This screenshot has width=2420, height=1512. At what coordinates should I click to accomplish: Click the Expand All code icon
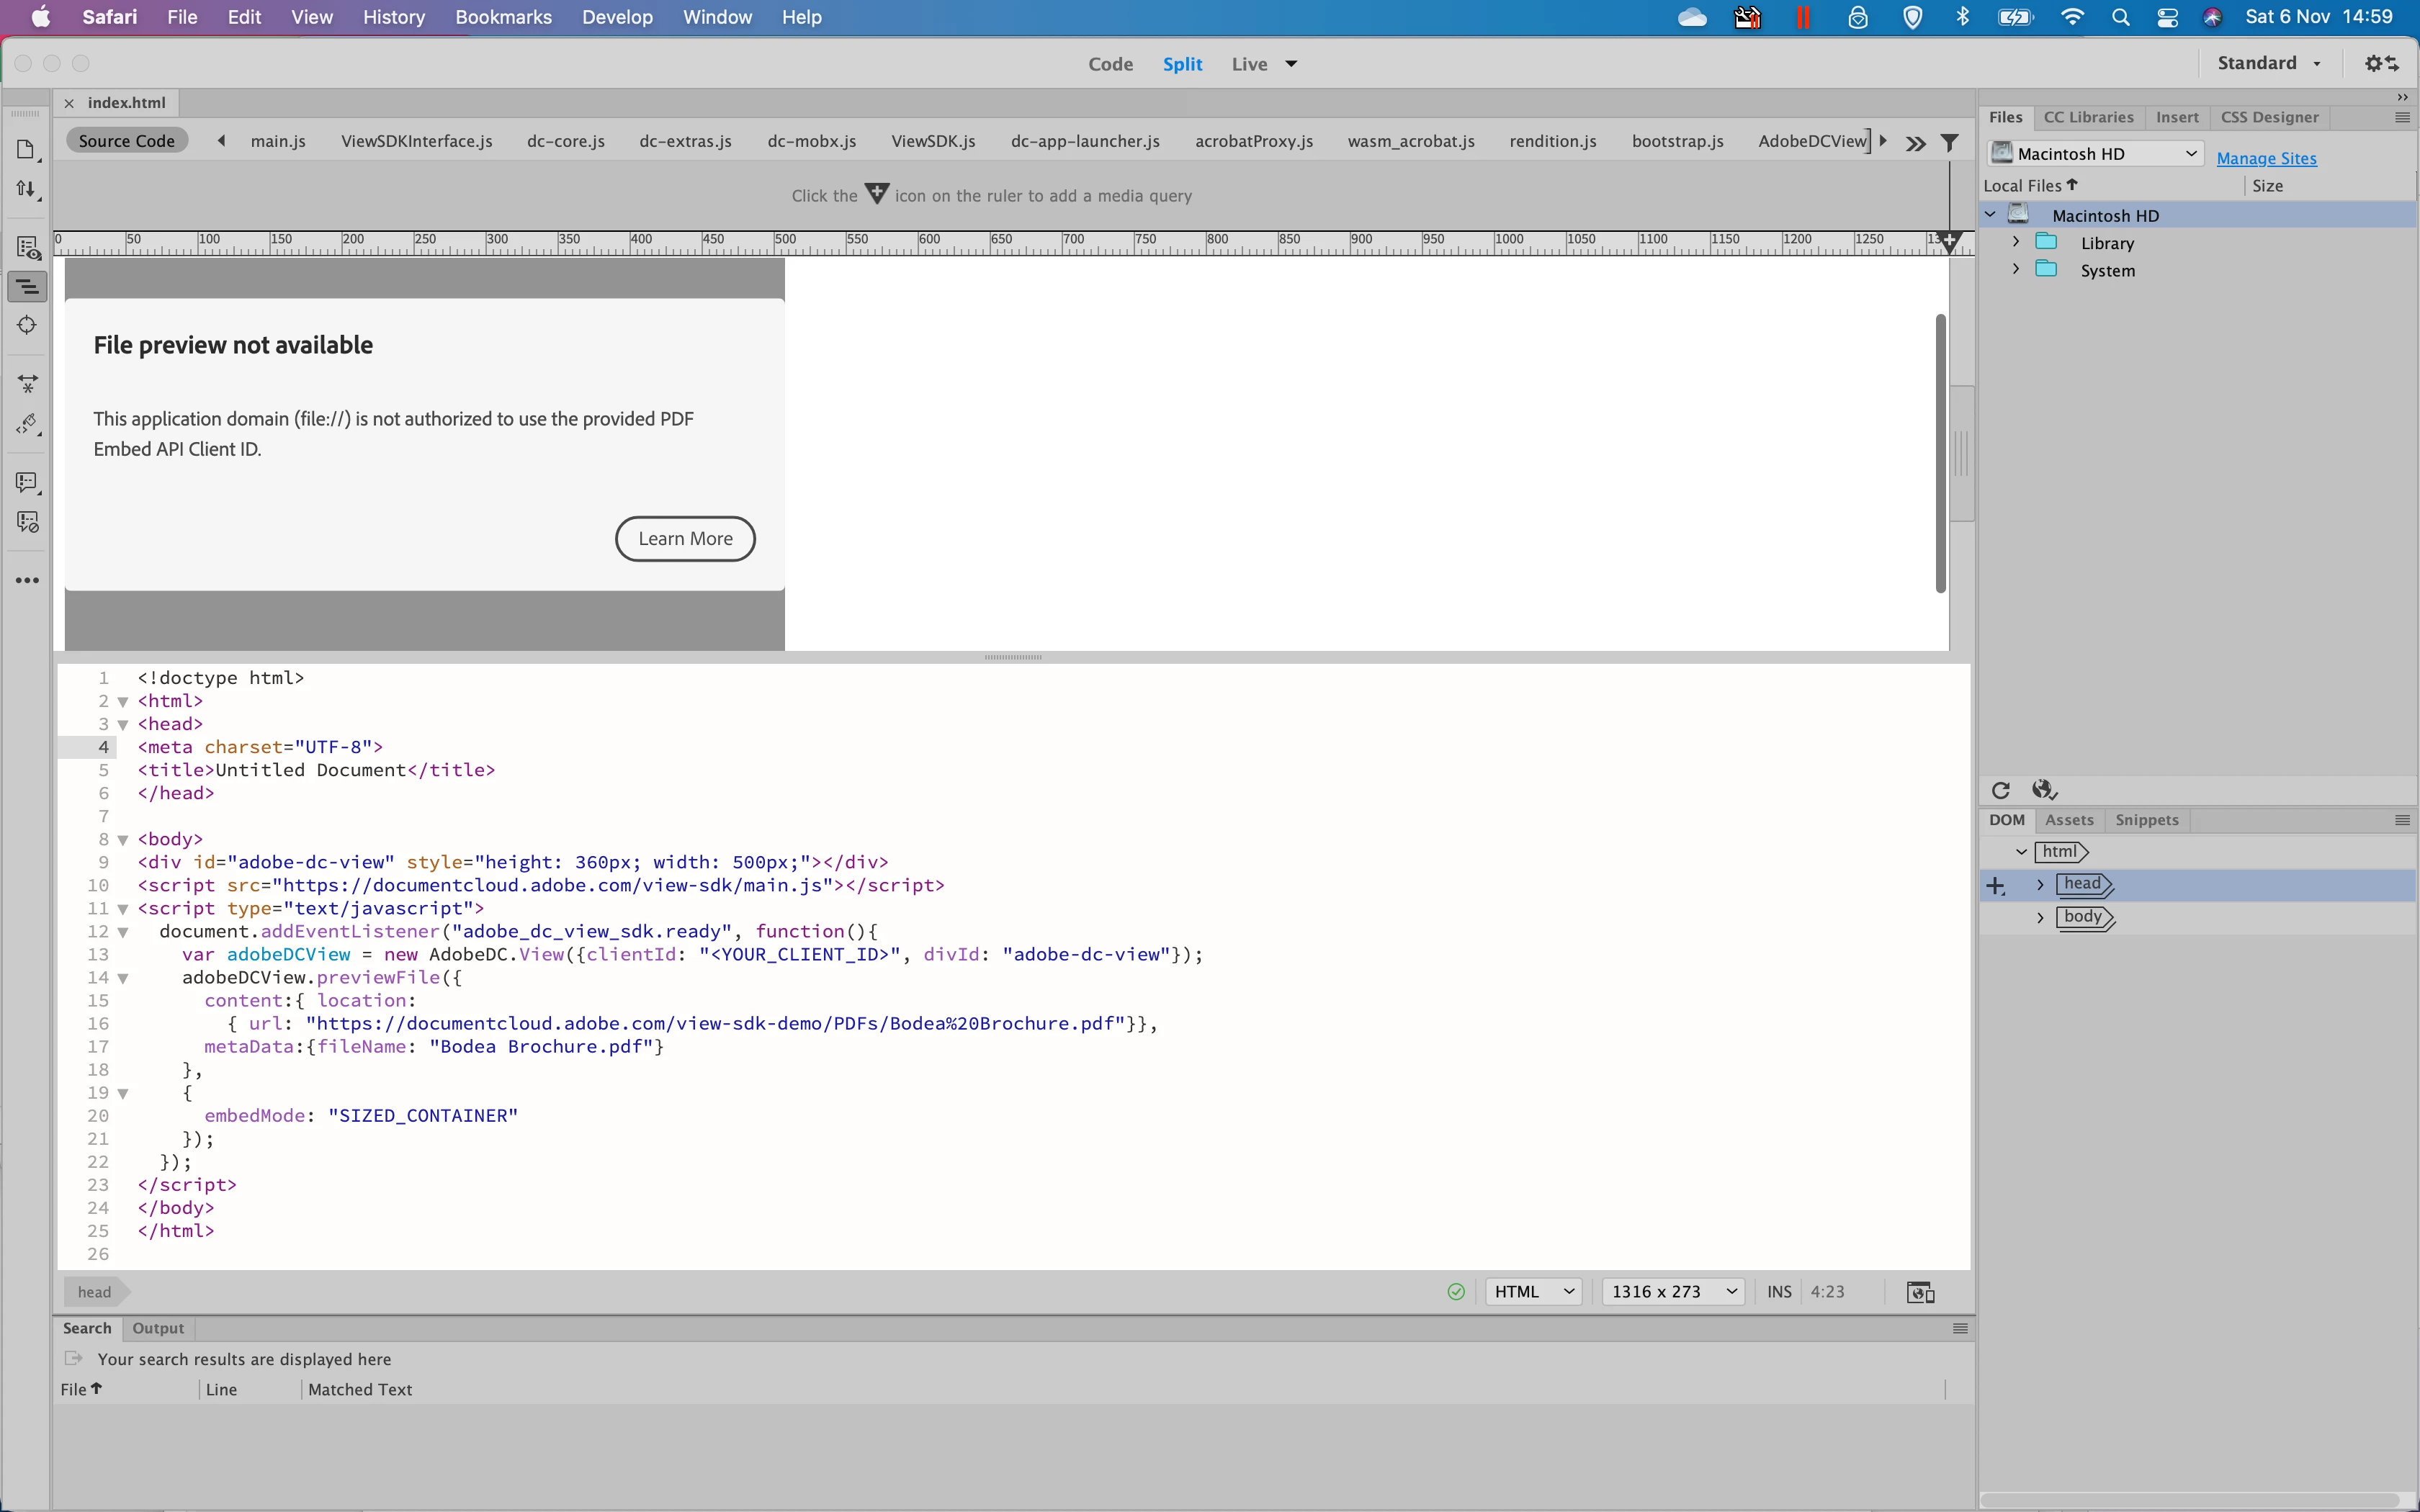[x=28, y=384]
